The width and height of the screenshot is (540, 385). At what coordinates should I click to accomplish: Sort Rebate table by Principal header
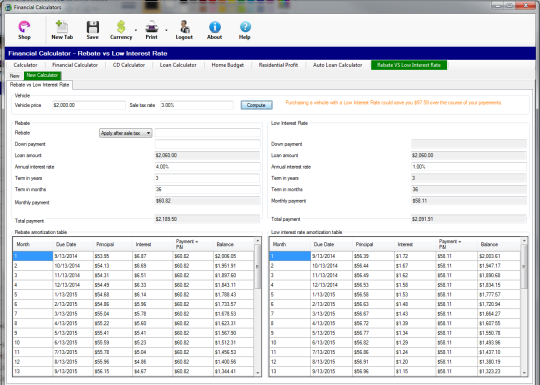(113, 244)
